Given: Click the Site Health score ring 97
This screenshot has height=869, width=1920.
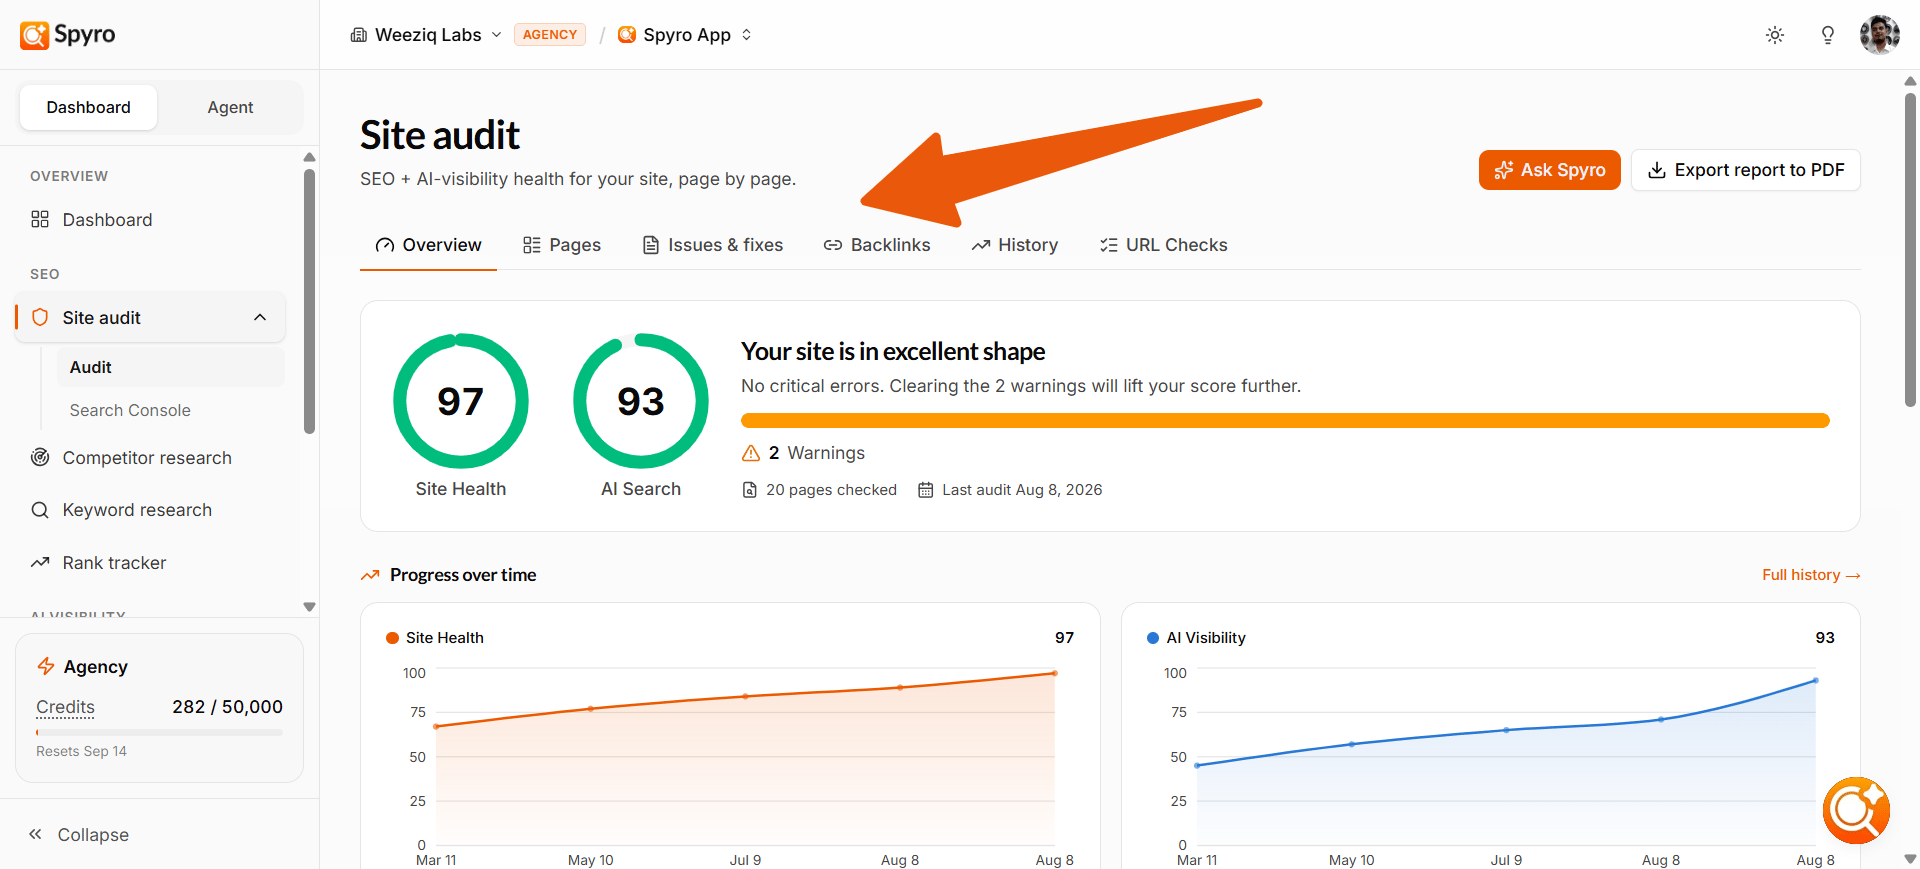Looking at the screenshot, I should pos(460,401).
